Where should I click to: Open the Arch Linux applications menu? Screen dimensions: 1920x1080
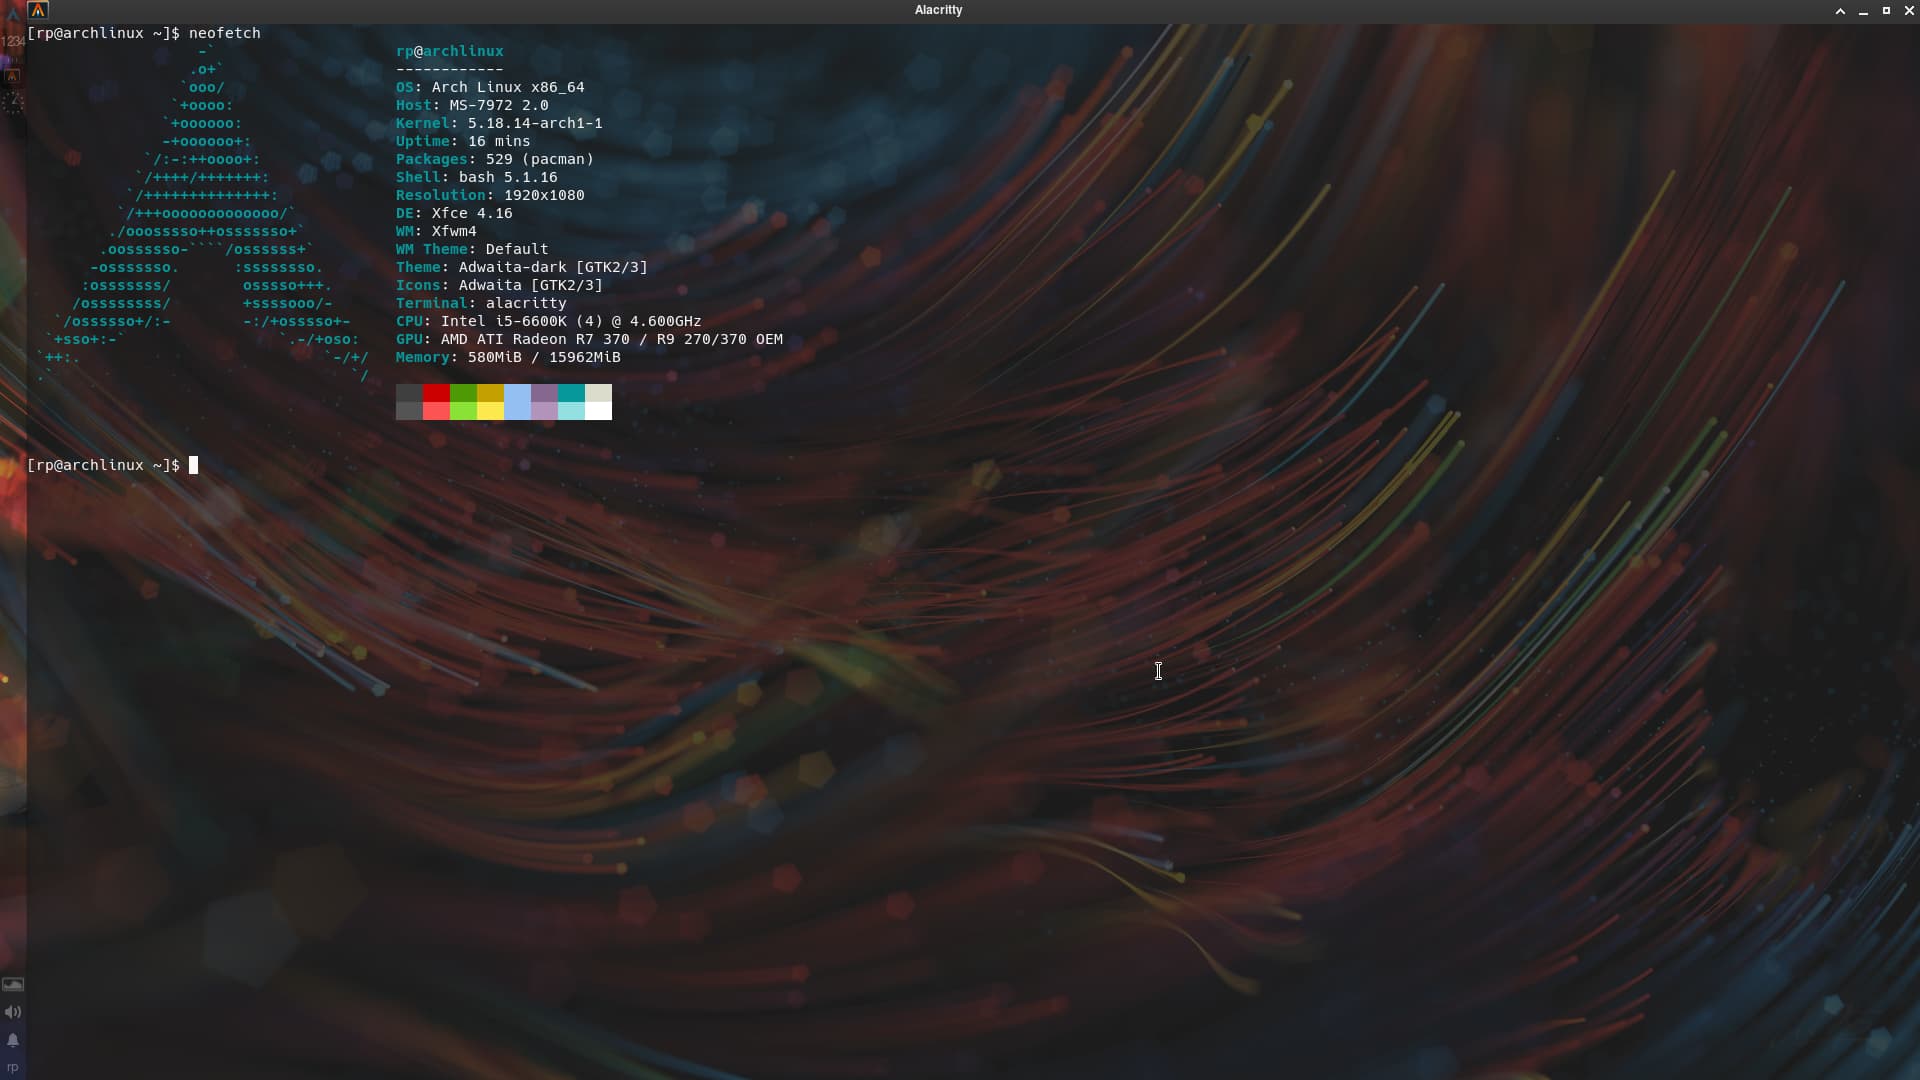tap(13, 14)
